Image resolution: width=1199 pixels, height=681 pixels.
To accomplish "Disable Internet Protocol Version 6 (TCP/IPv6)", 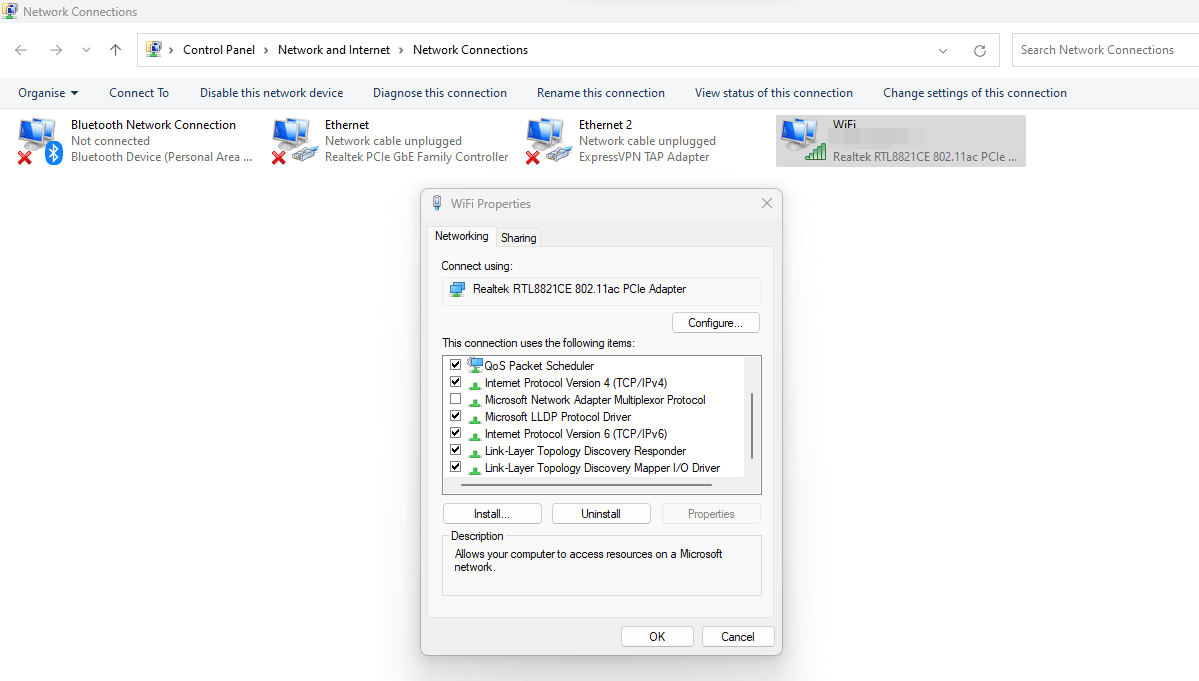I will click(456, 433).
